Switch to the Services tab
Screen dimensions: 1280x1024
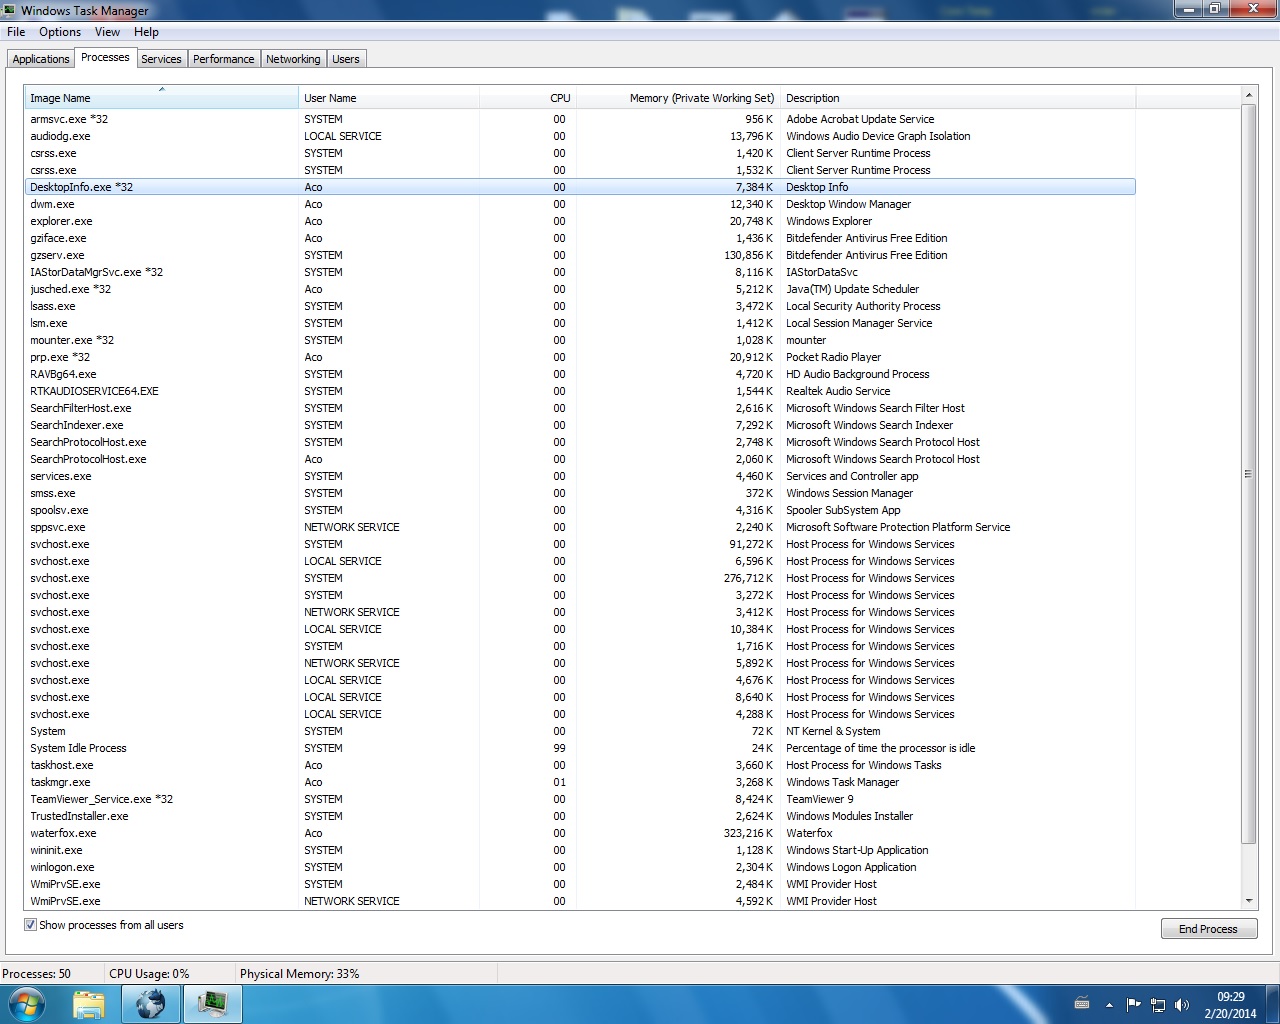(161, 59)
